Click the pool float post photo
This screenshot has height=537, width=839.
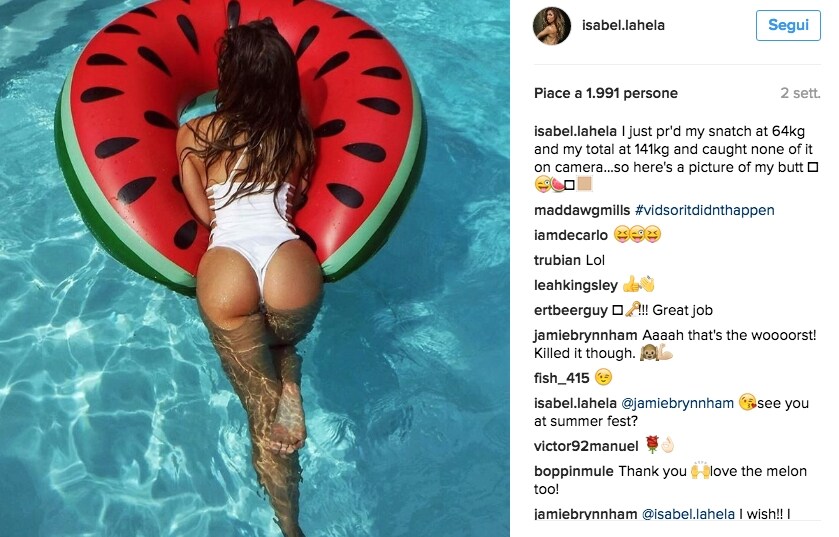click(x=255, y=268)
